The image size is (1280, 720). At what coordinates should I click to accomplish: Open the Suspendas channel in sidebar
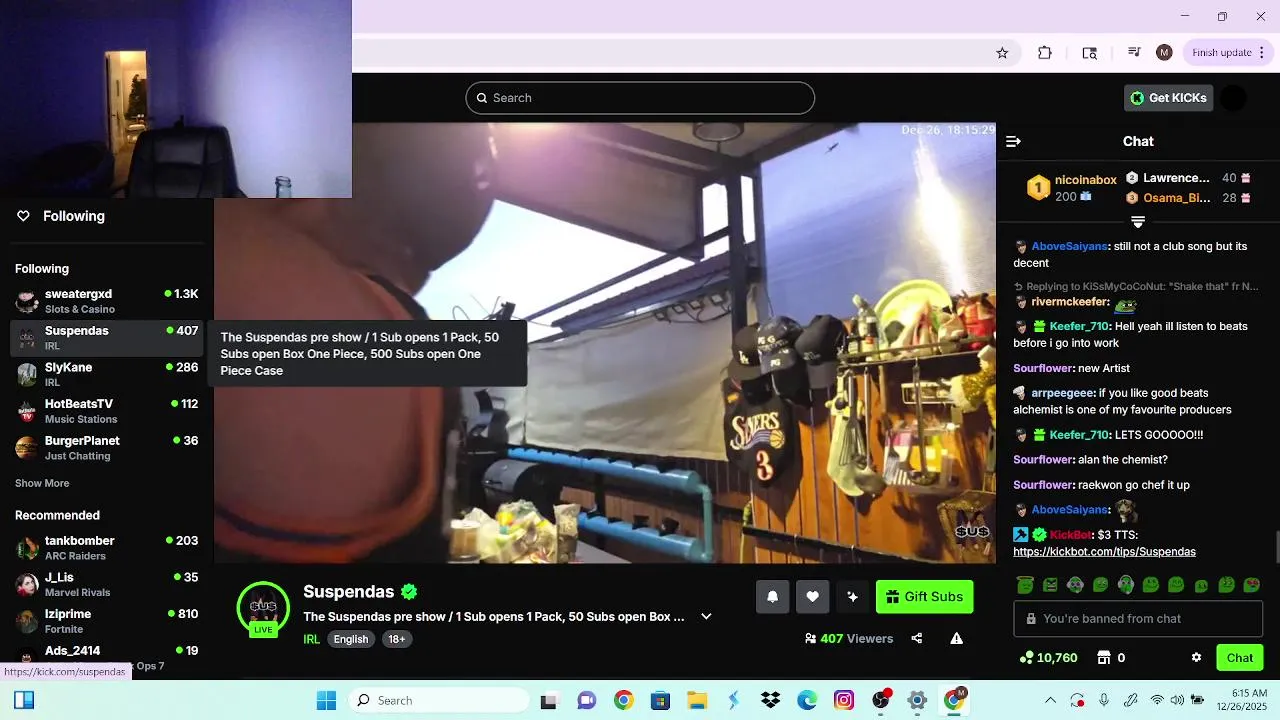point(107,338)
